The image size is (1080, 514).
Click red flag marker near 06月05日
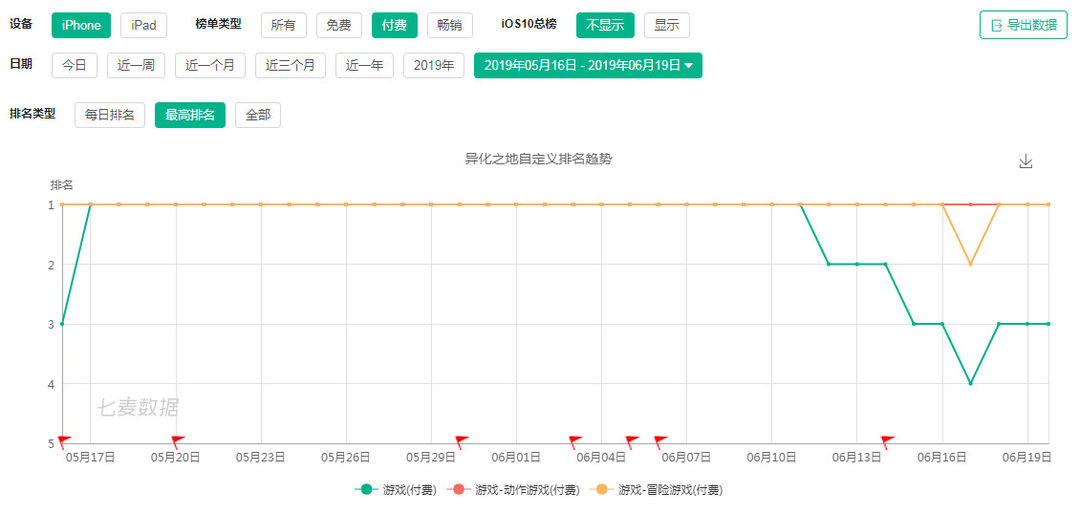632,440
